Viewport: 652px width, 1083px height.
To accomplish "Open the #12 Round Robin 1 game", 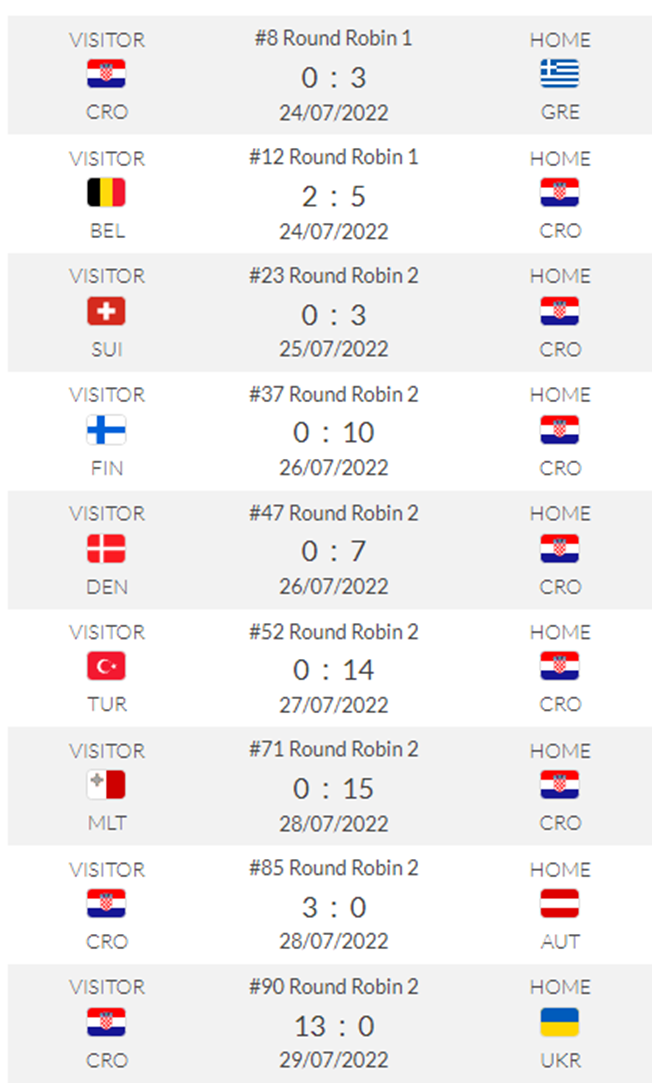I will tap(334, 157).
